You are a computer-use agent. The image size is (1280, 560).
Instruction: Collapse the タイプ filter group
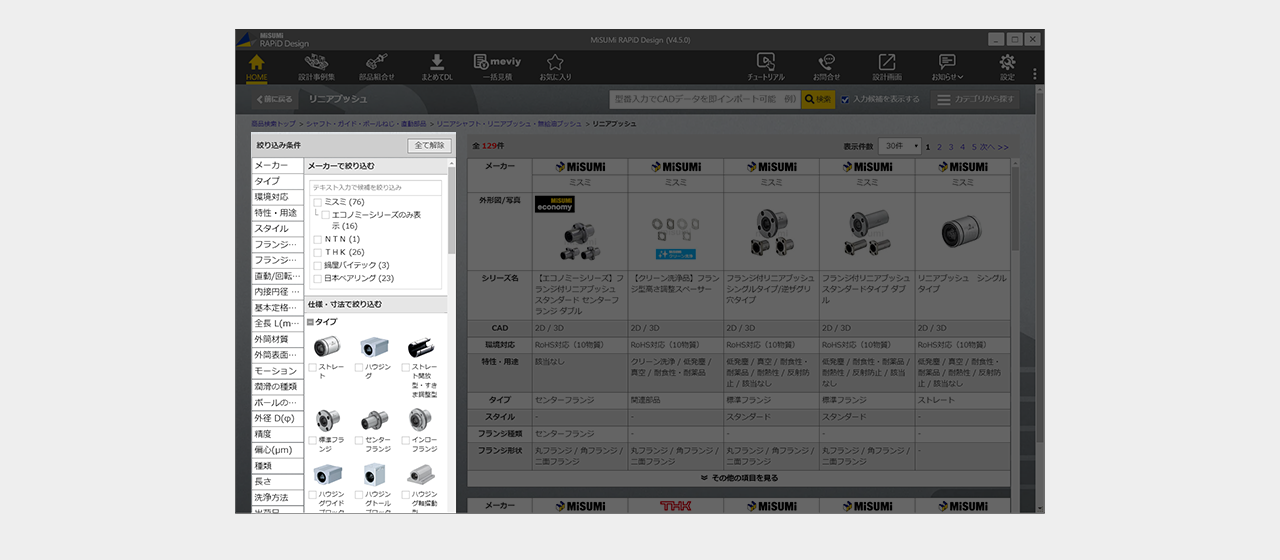[x=311, y=322]
